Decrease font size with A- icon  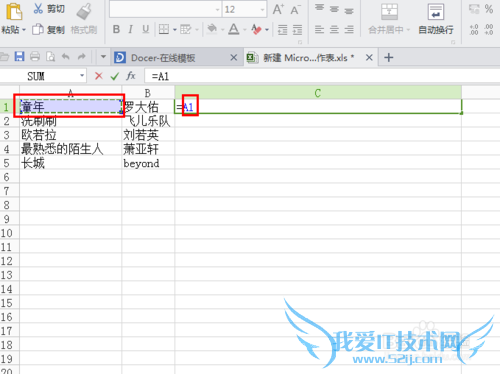(295, 9)
